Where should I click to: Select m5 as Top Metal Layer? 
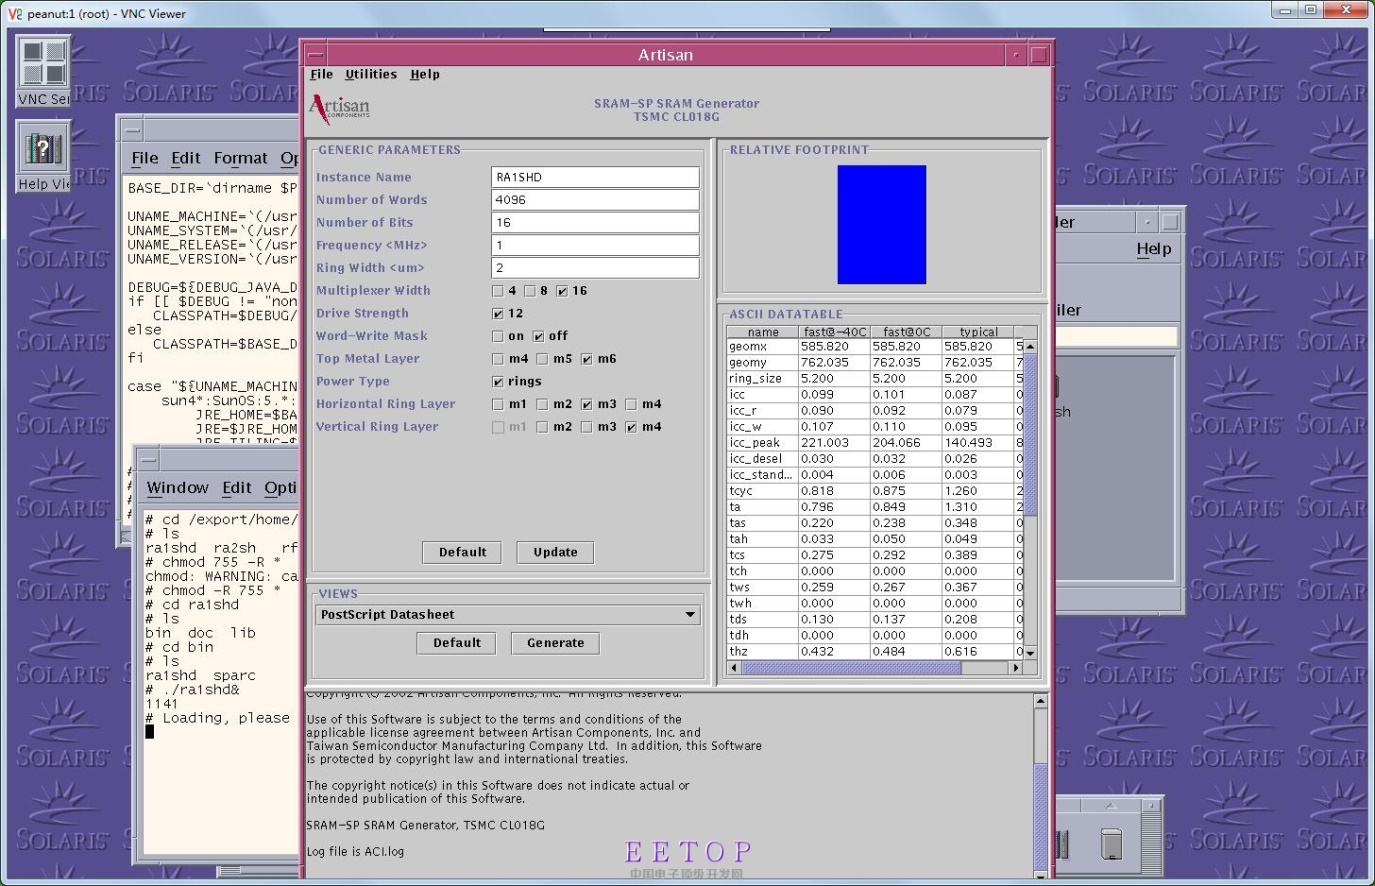click(543, 359)
